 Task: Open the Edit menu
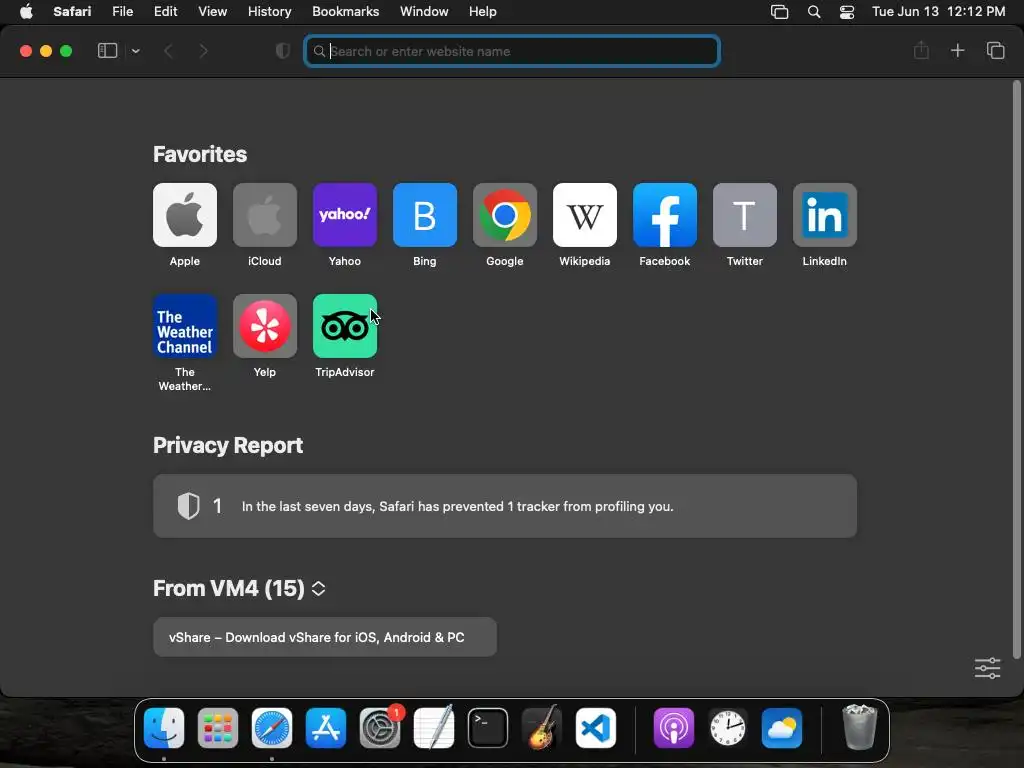(x=165, y=11)
